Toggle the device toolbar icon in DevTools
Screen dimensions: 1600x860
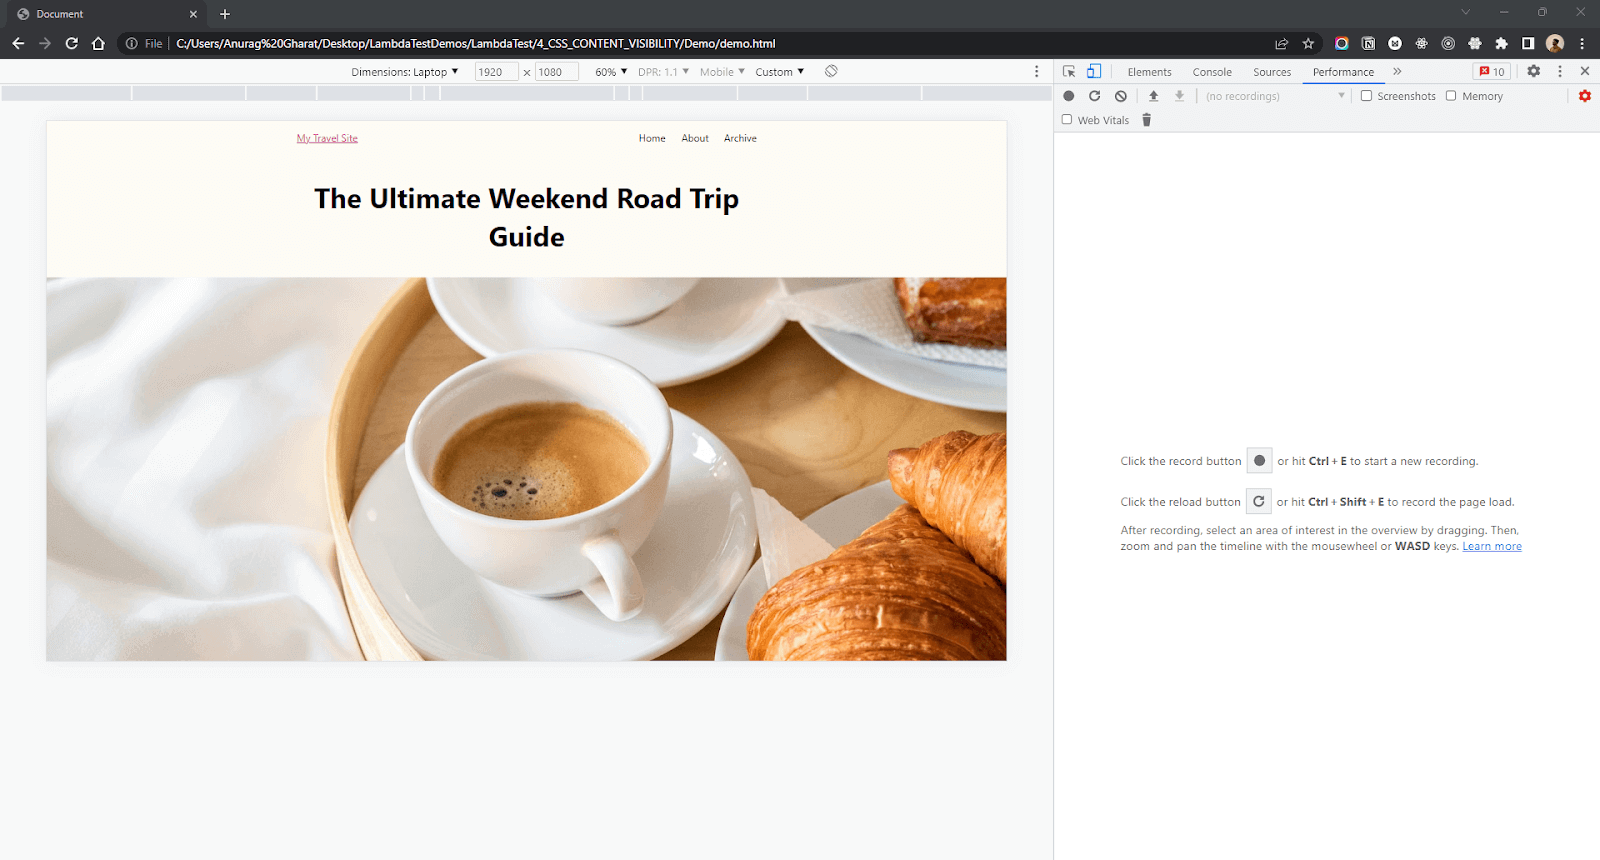[x=1094, y=71]
